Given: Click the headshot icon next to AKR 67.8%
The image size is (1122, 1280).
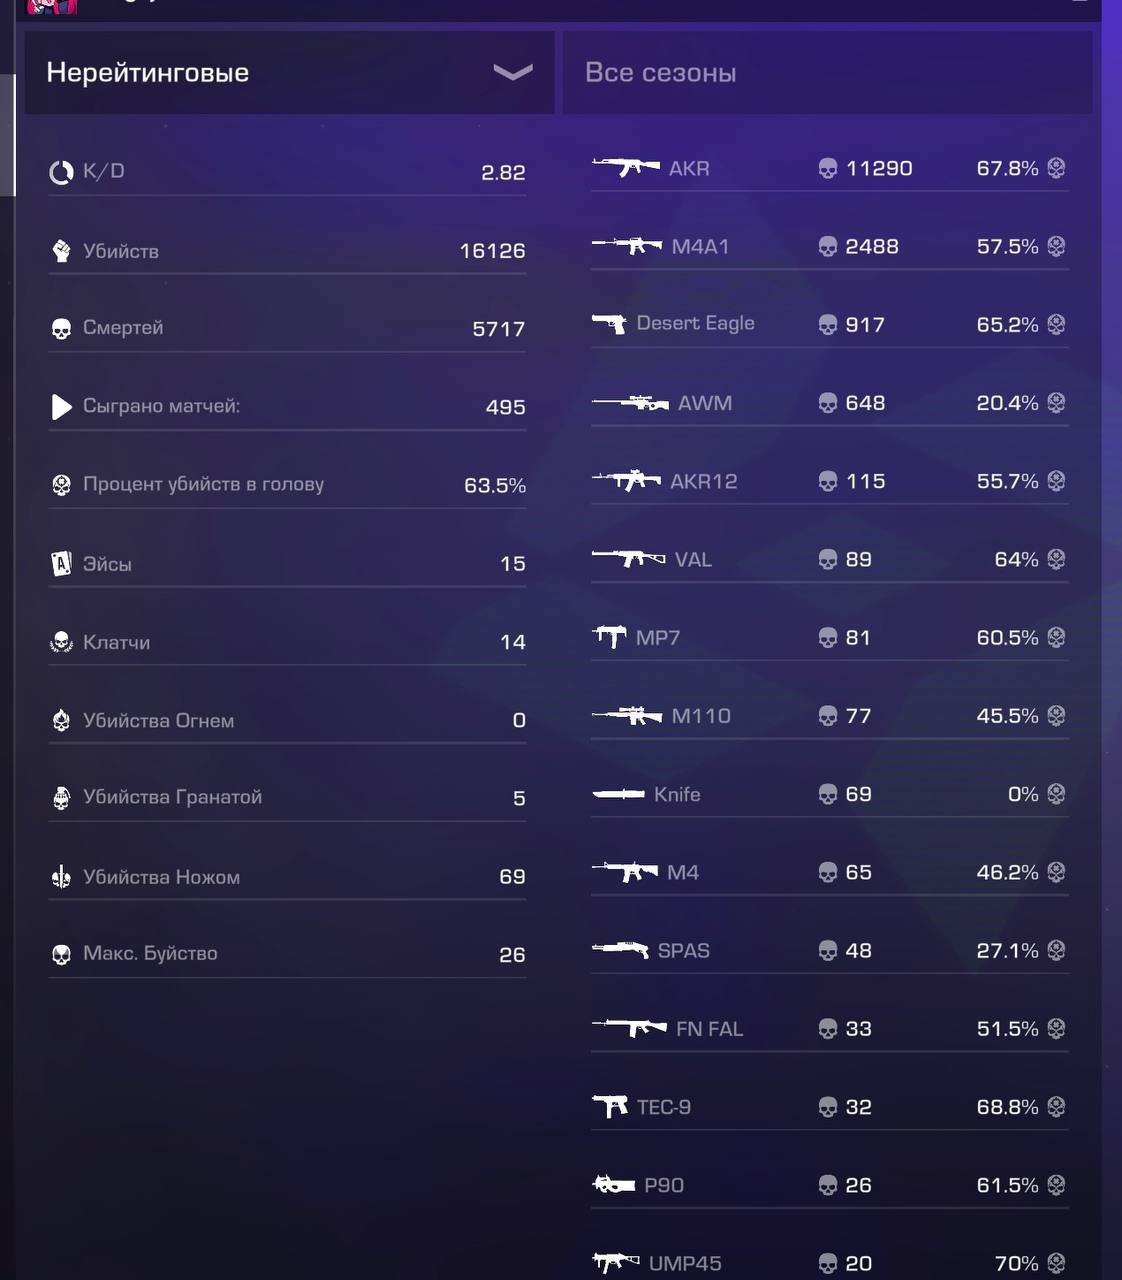Looking at the screenshot, I should 1056,168.
